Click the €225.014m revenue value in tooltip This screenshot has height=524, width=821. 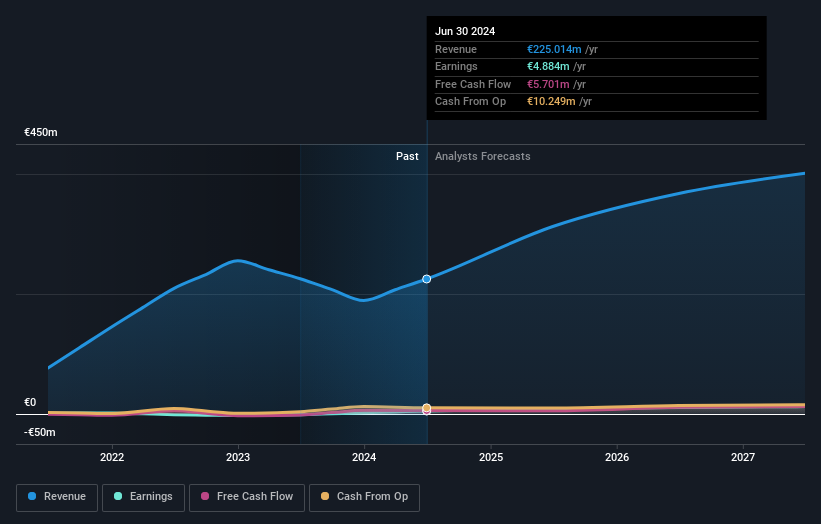[x=554, y=49]
